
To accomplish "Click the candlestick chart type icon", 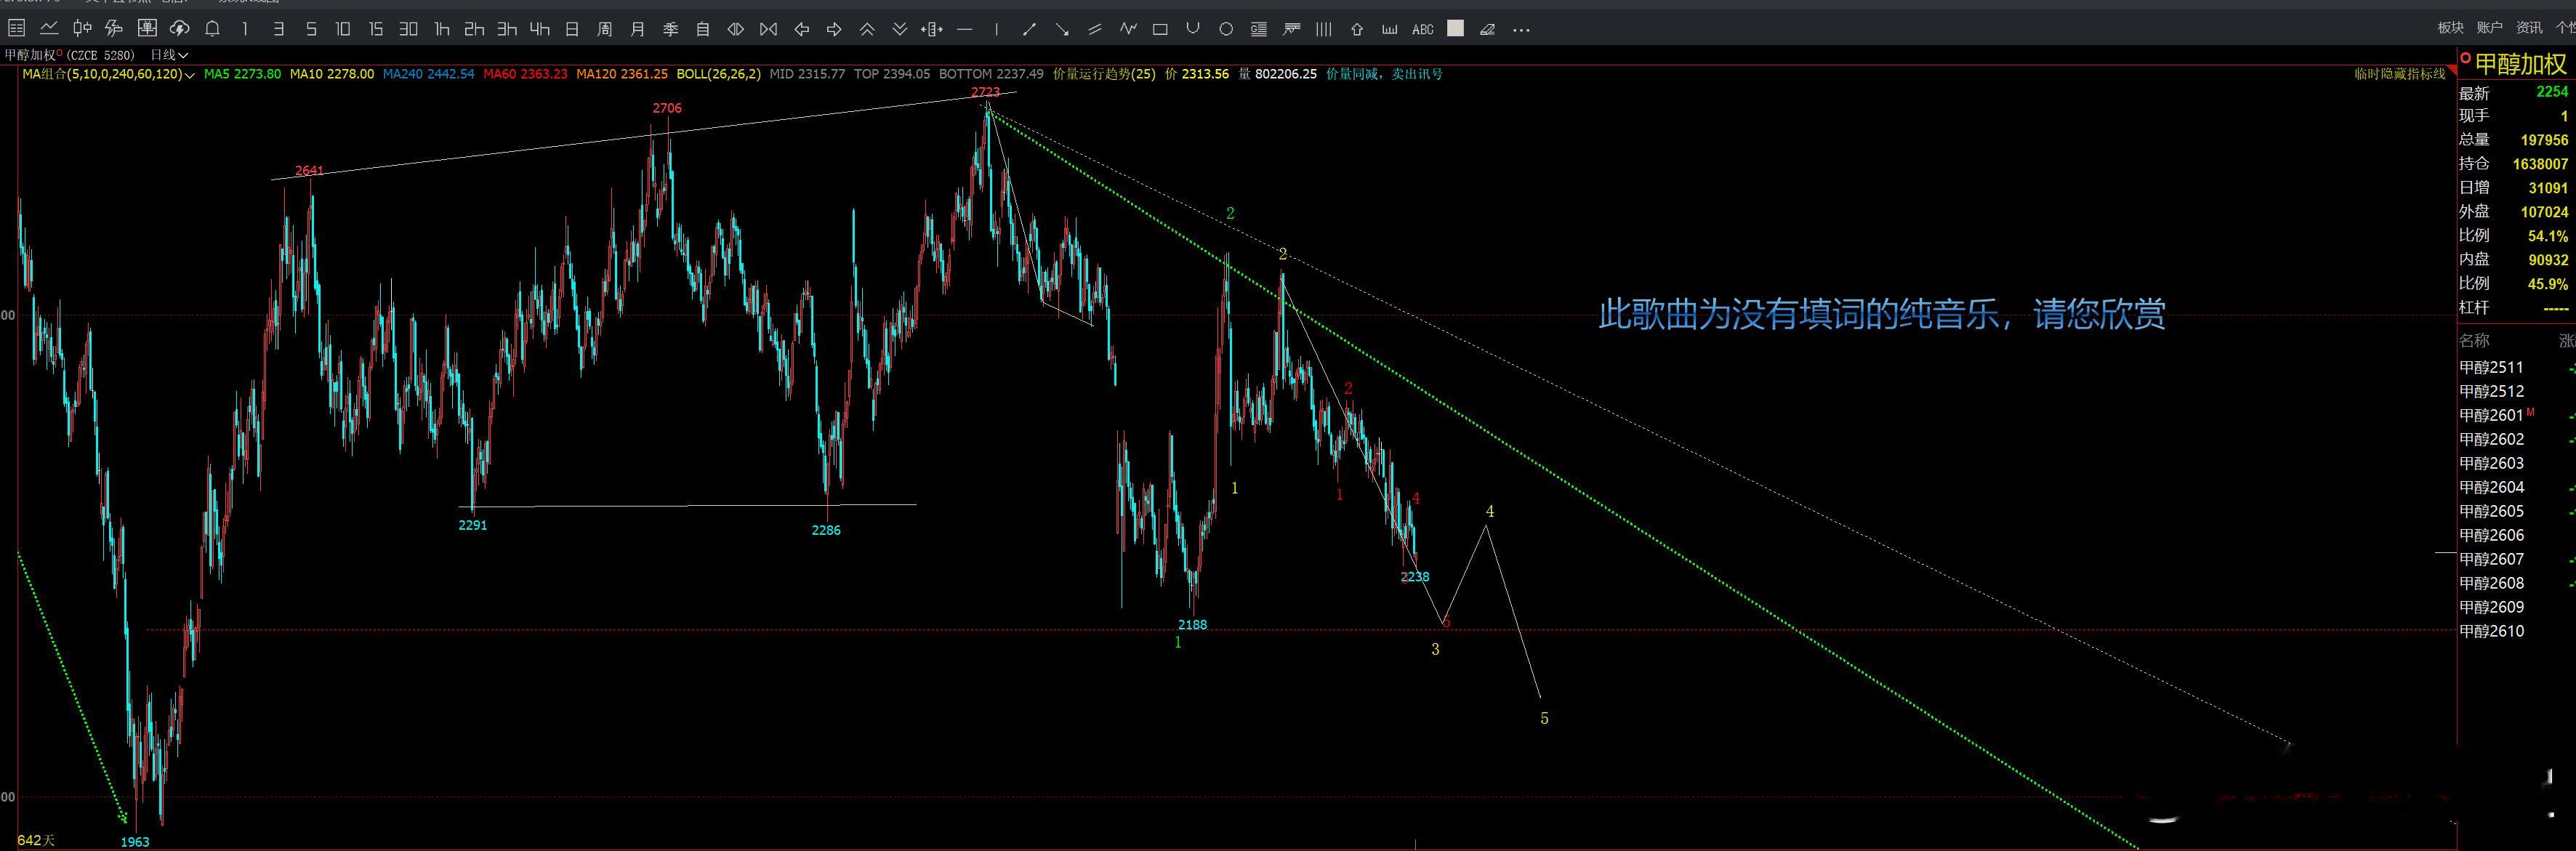I will [82, 29].
